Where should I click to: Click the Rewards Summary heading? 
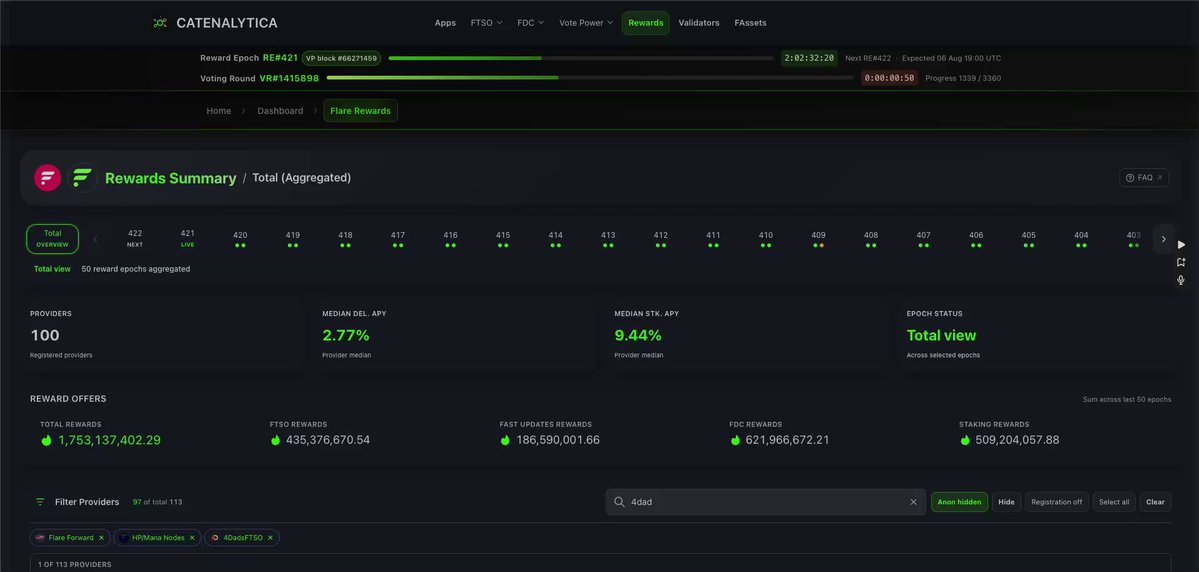point(171,178)
